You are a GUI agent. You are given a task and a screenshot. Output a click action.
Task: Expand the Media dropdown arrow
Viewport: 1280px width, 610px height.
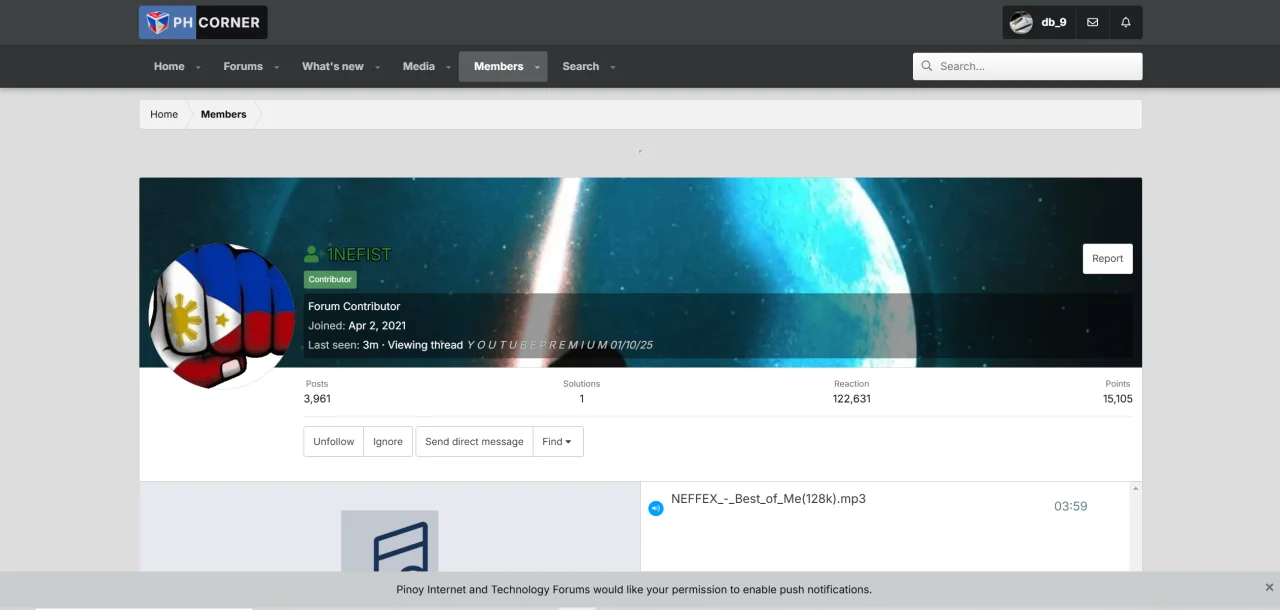(x=448, y=67)
